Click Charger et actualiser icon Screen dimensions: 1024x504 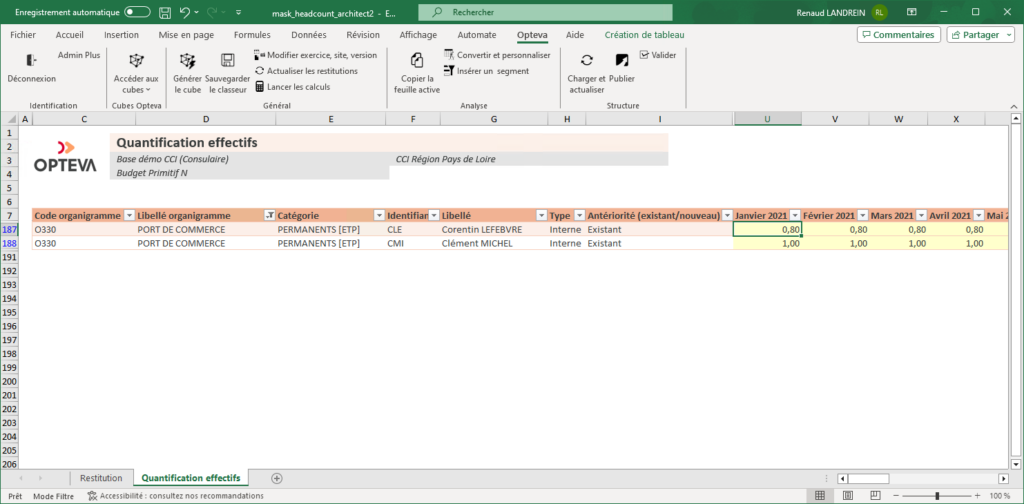click(586, 60)
